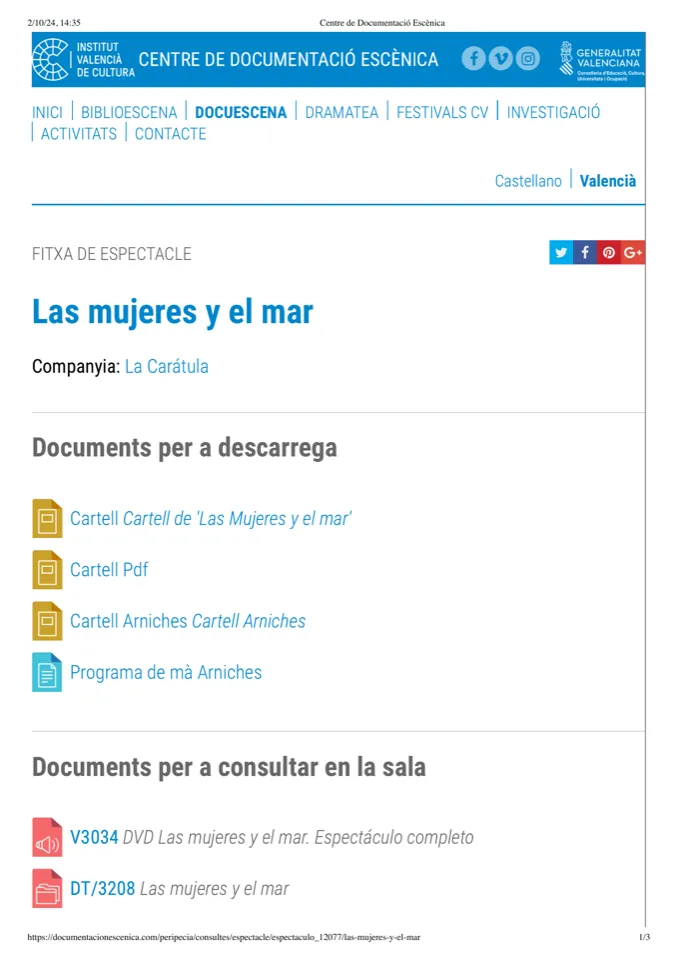Download the Cartell Pdf document
Screen dimensions: 678x960
pos(109,570)
